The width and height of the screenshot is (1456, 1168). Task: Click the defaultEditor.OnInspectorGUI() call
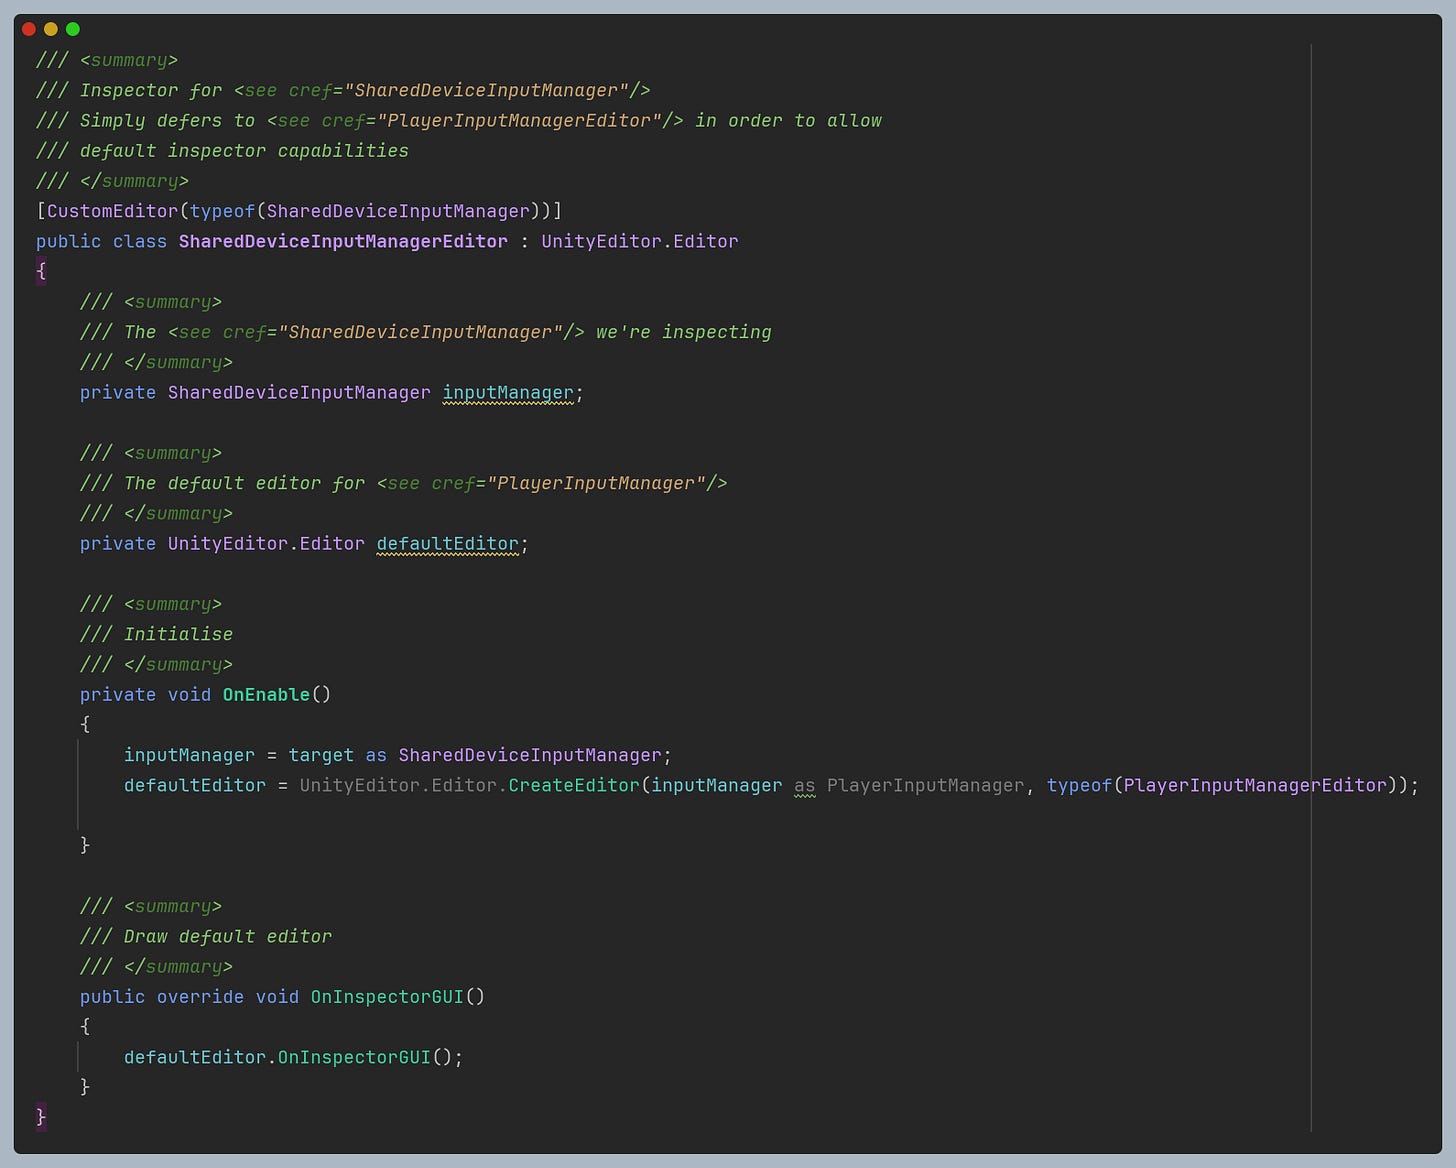[291, 1057]
